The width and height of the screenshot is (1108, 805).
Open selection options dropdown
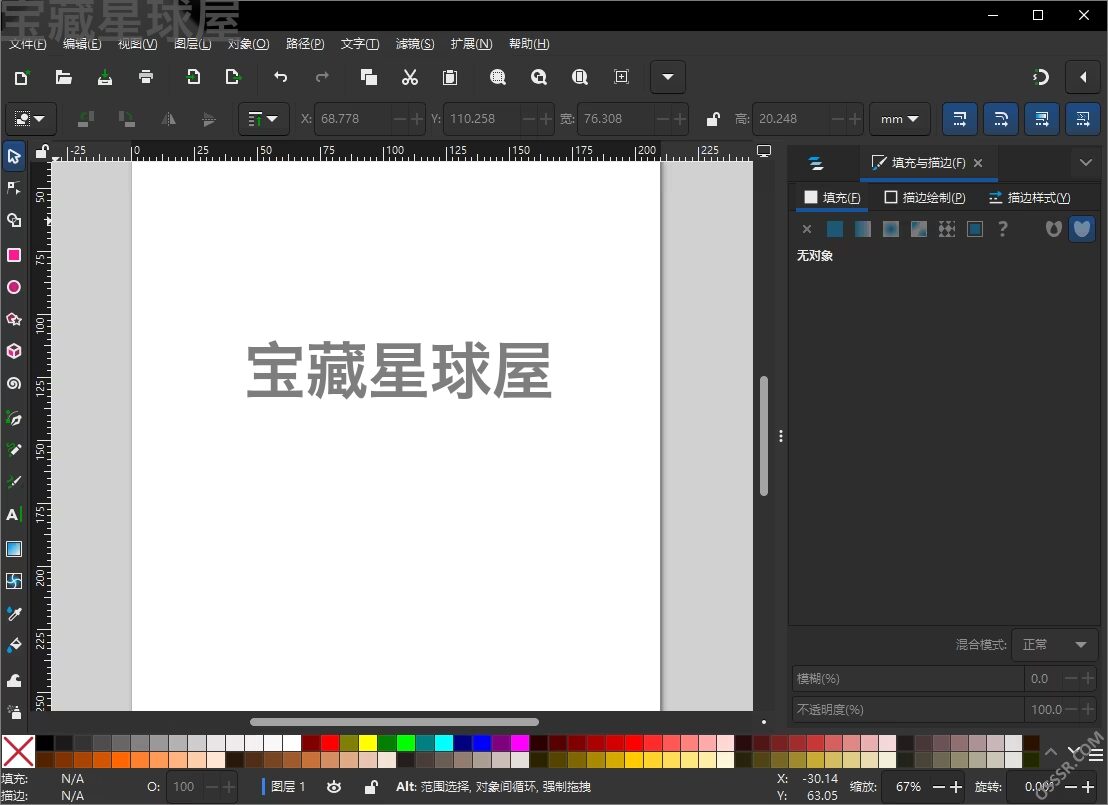(30, 119)
